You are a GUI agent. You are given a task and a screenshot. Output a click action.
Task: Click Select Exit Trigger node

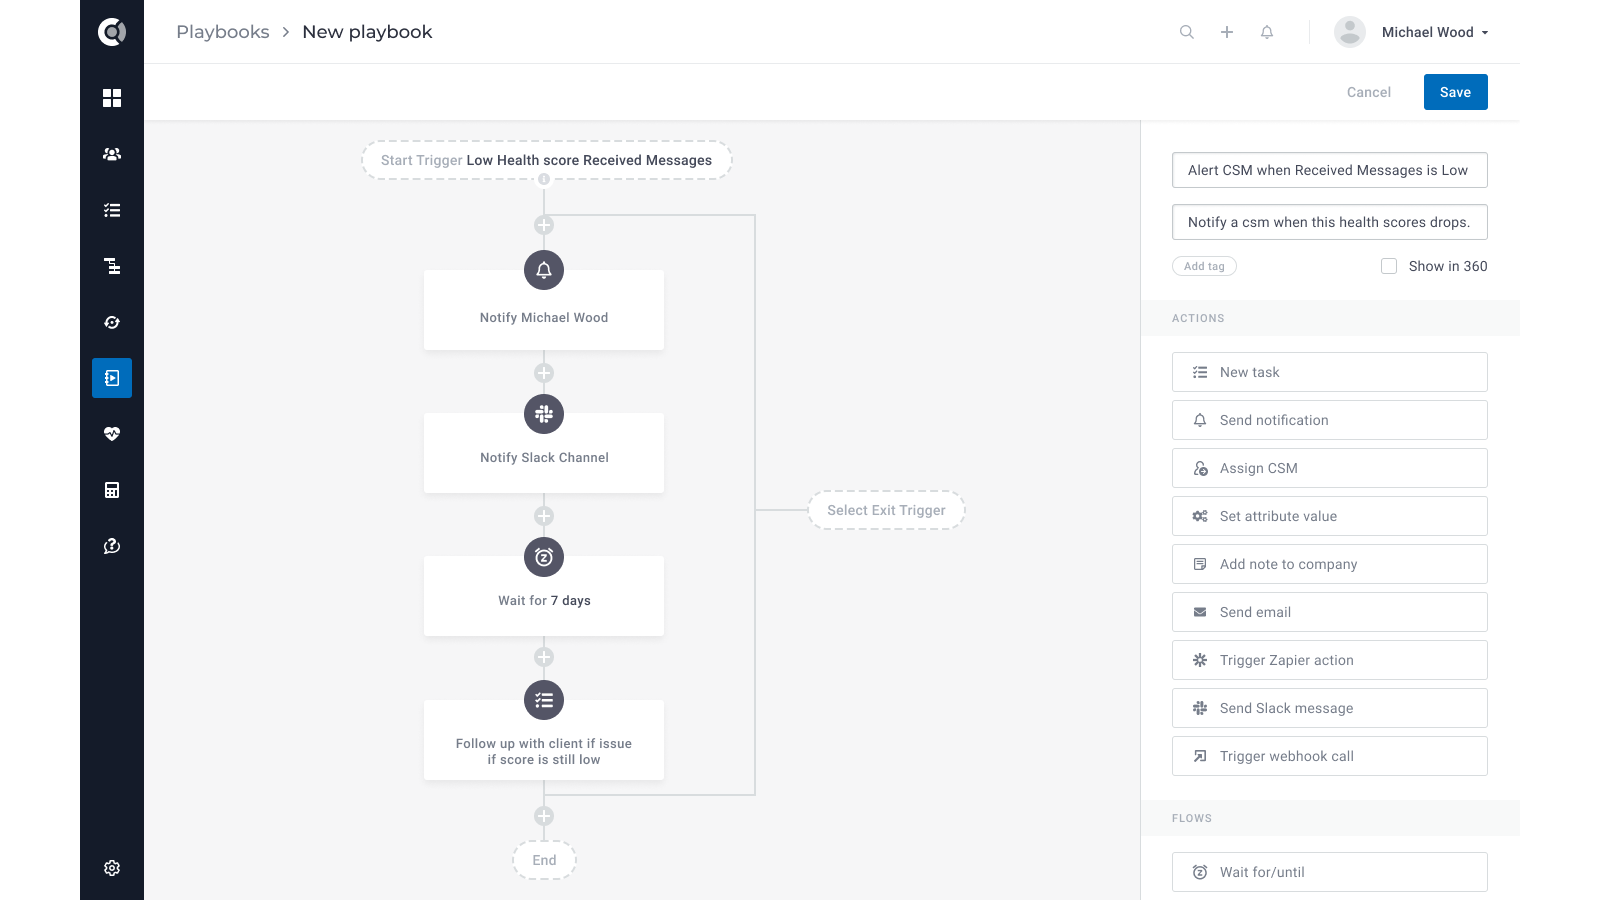886,510
